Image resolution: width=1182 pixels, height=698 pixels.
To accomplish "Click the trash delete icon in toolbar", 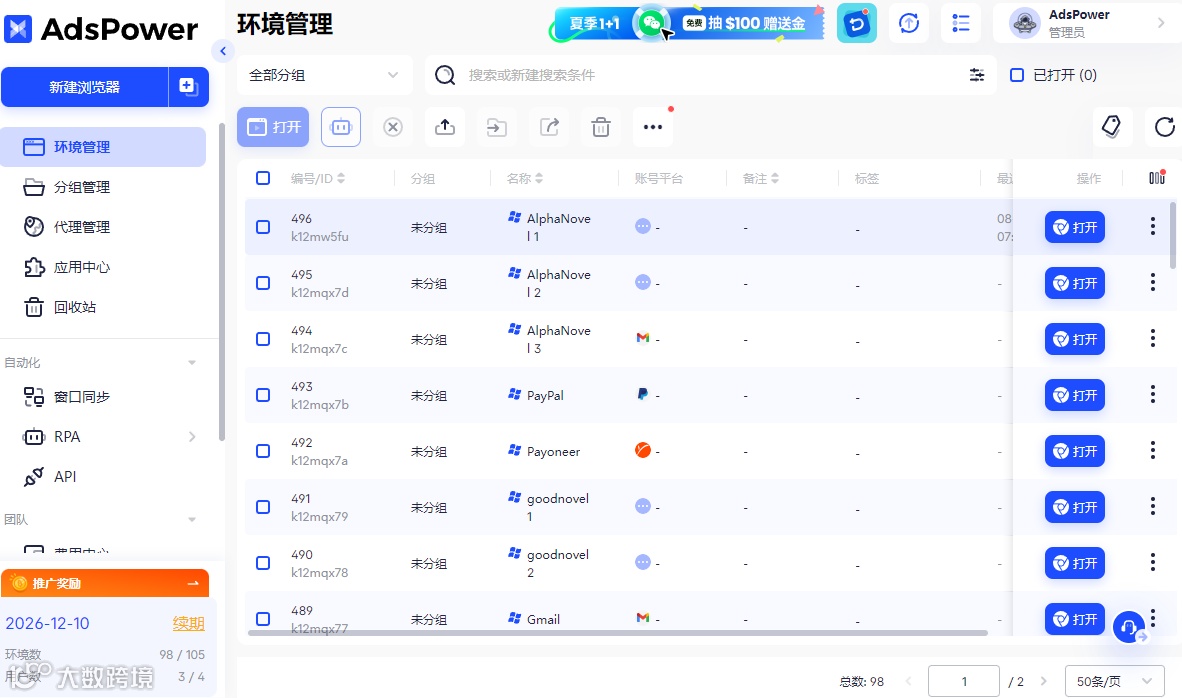I will (x=601, y=127).
